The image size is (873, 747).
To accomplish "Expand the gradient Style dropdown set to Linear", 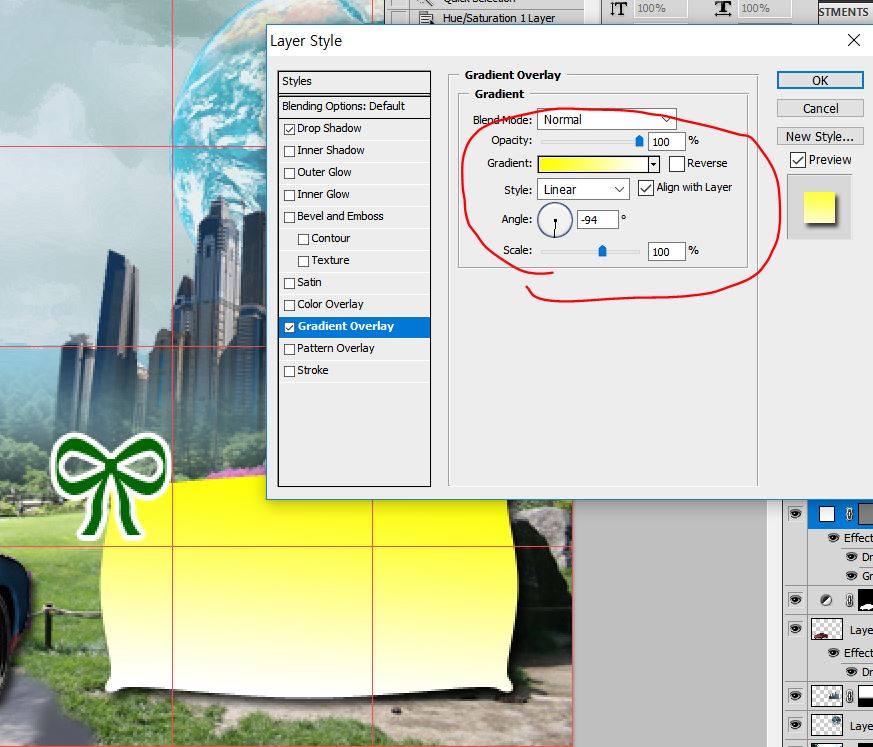I will point(584,189).
